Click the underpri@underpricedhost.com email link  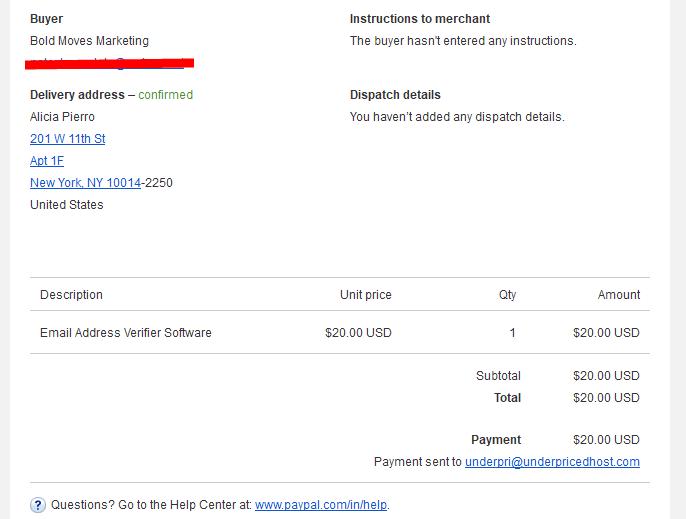tap(552, 462)
